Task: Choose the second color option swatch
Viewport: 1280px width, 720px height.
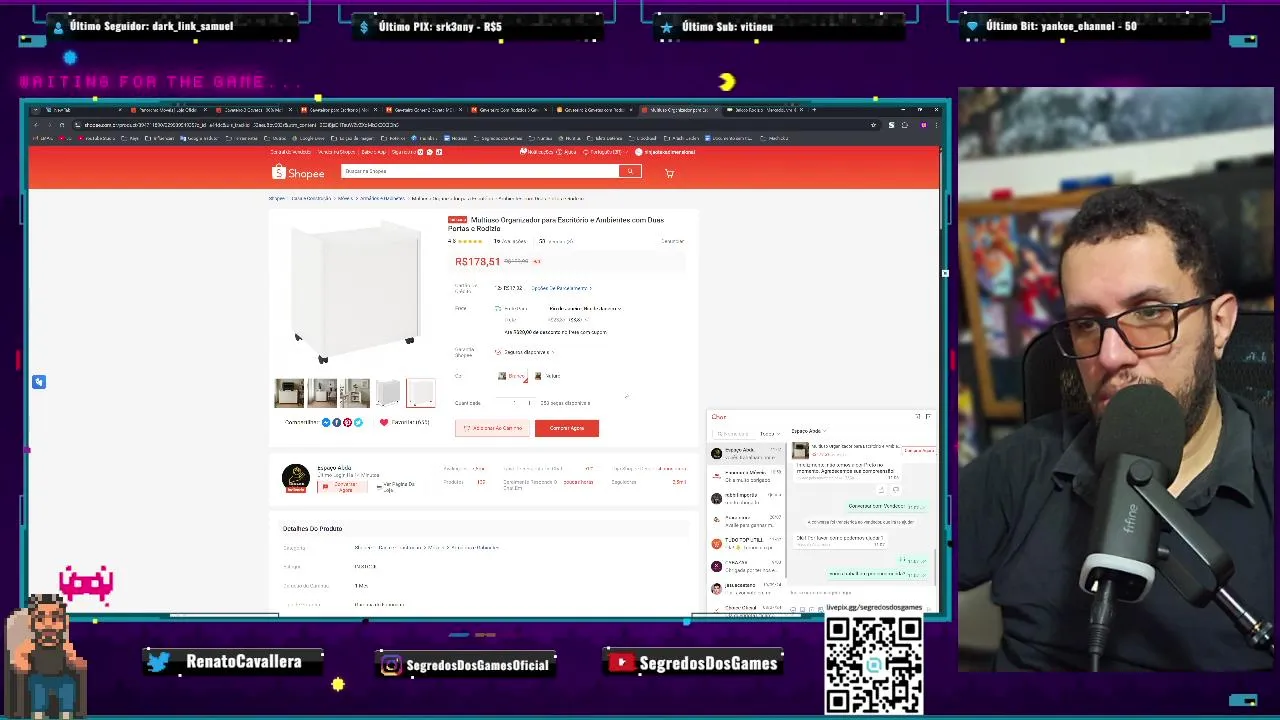Action: click(548, 376)
